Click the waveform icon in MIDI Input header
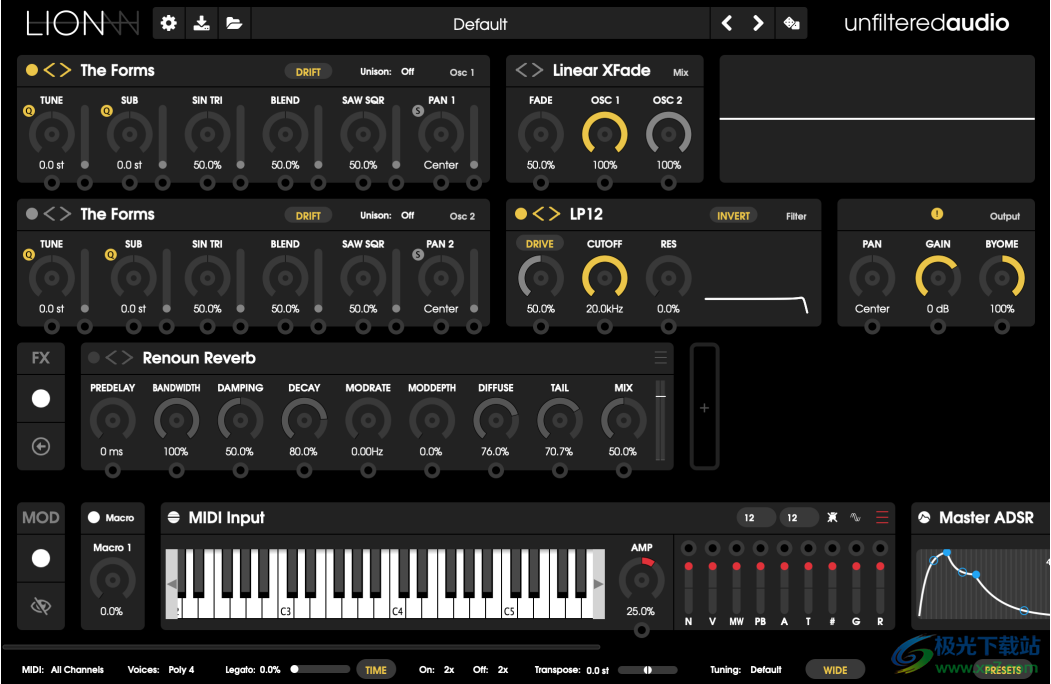This screenshot has width=1051, height=684. (x=855, y=517)
